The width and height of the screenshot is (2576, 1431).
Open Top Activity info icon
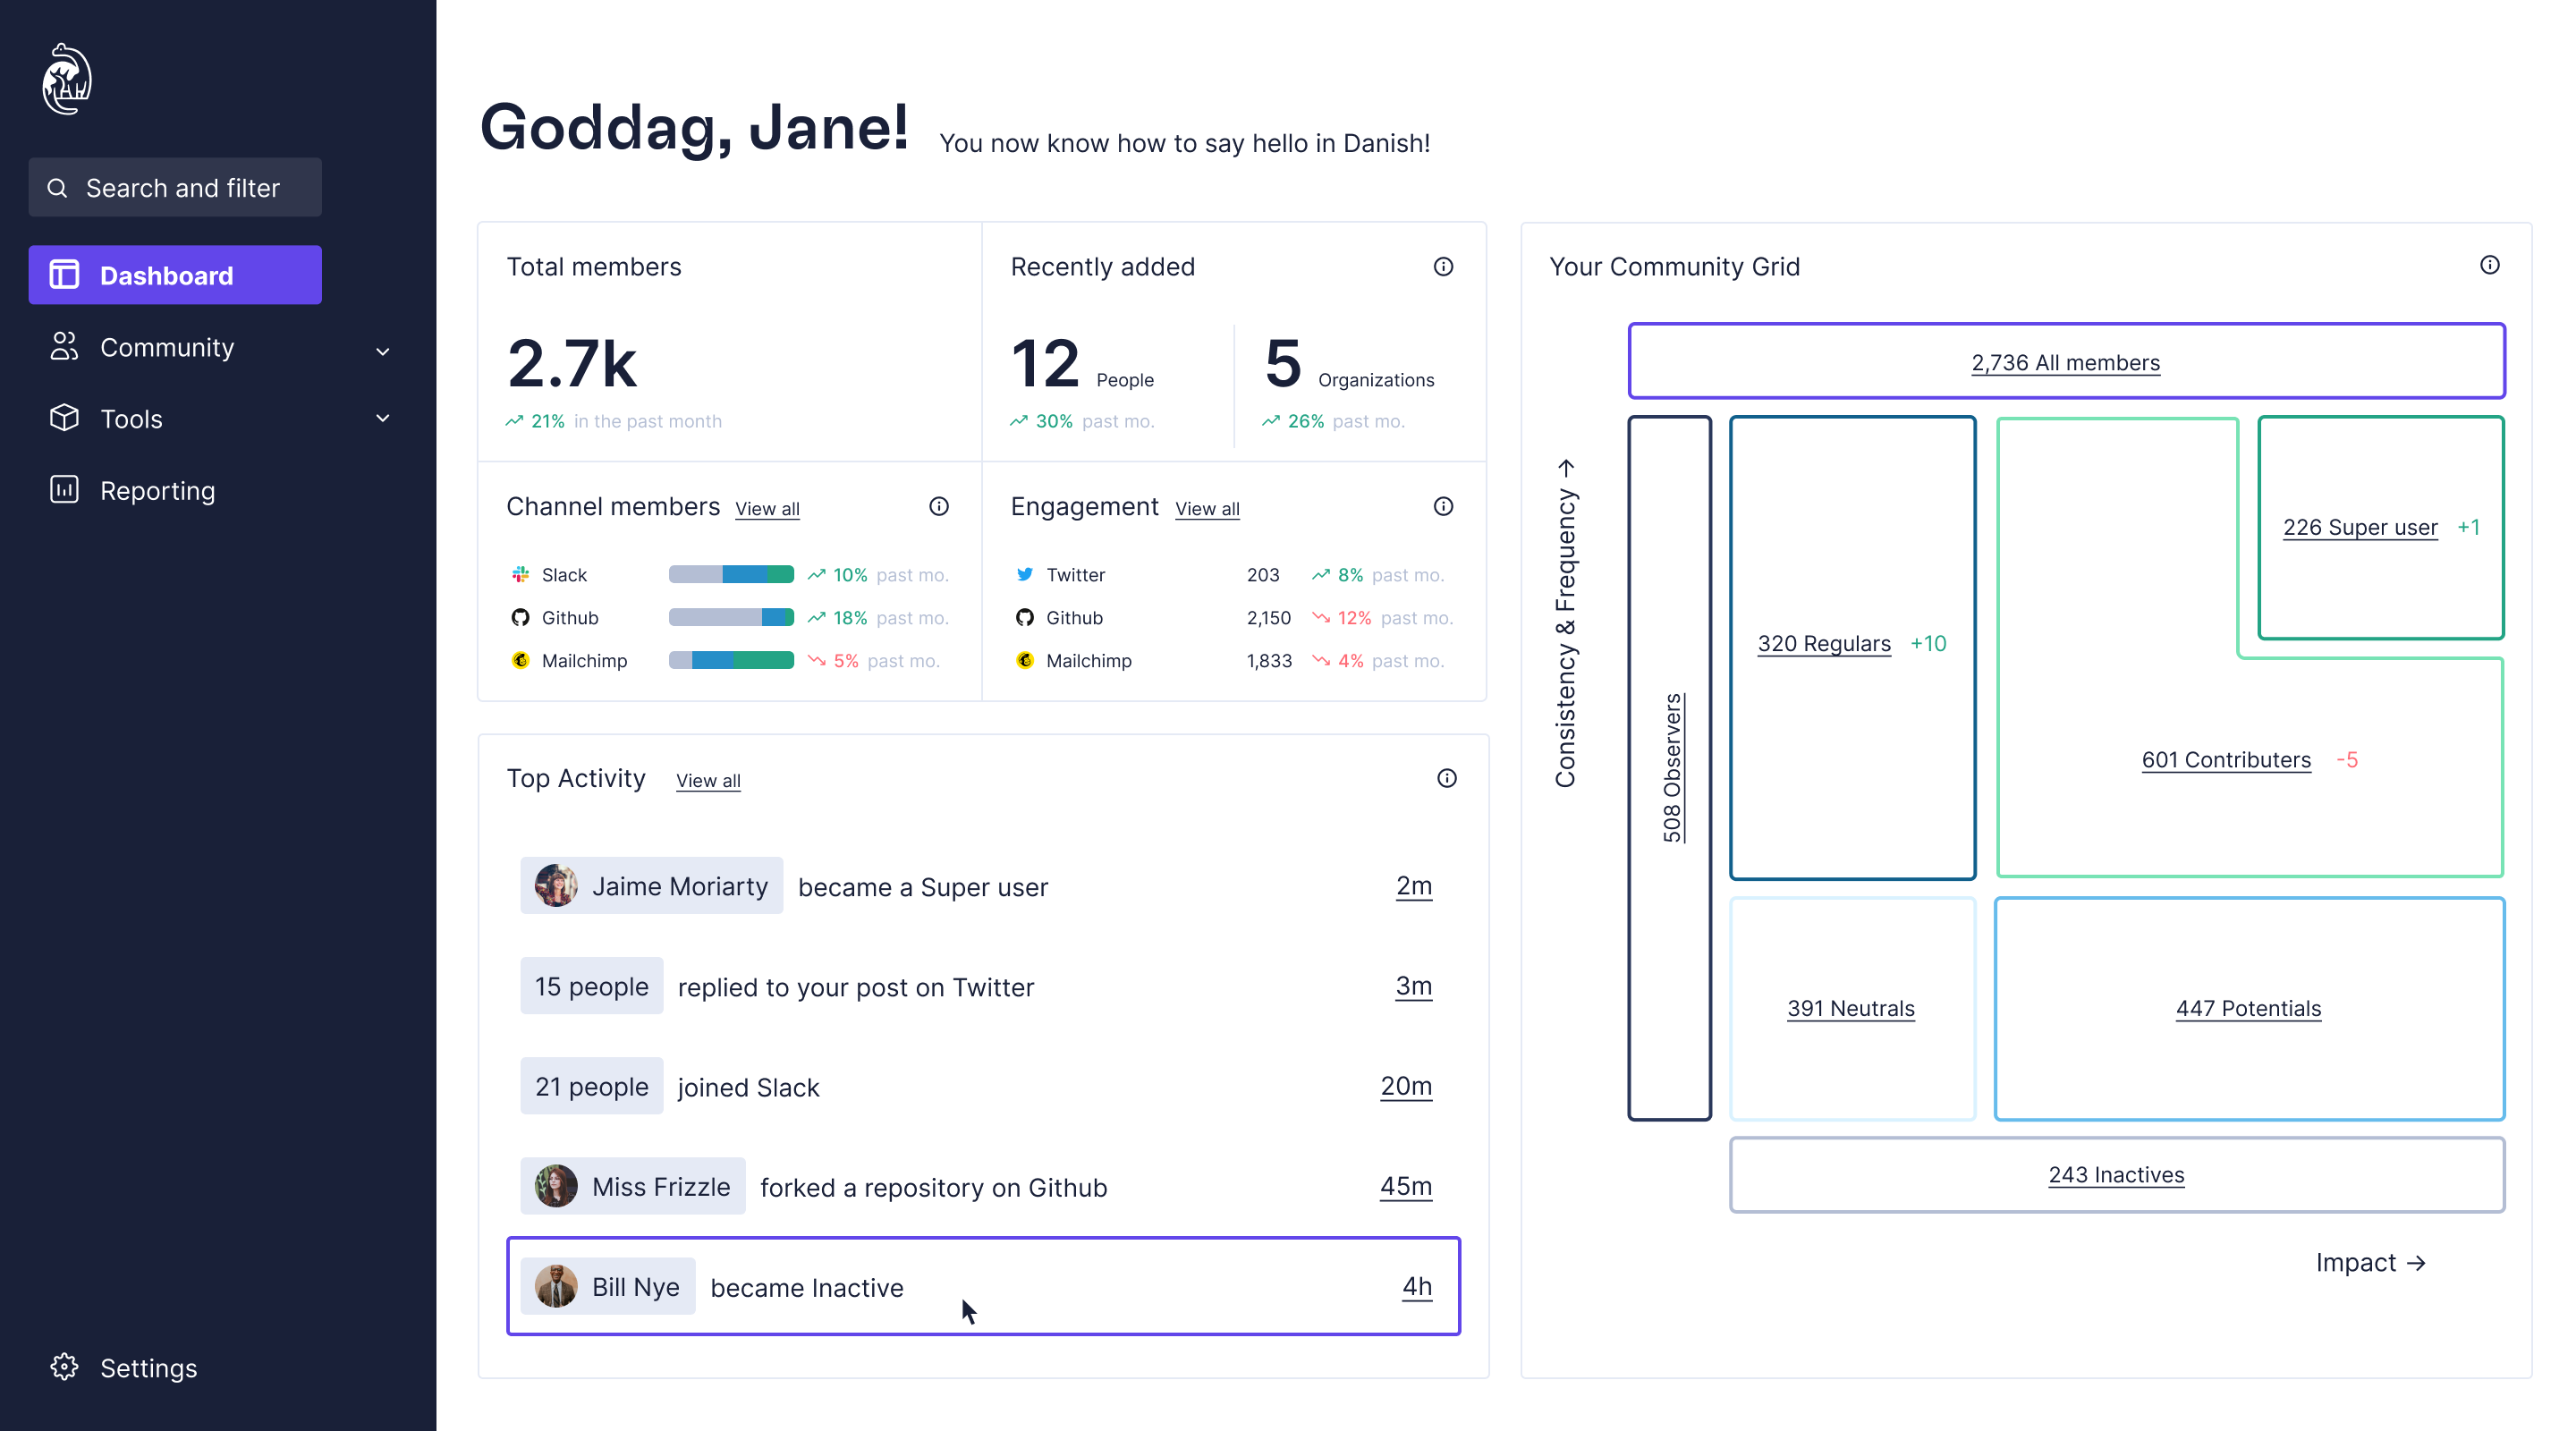1446,778
